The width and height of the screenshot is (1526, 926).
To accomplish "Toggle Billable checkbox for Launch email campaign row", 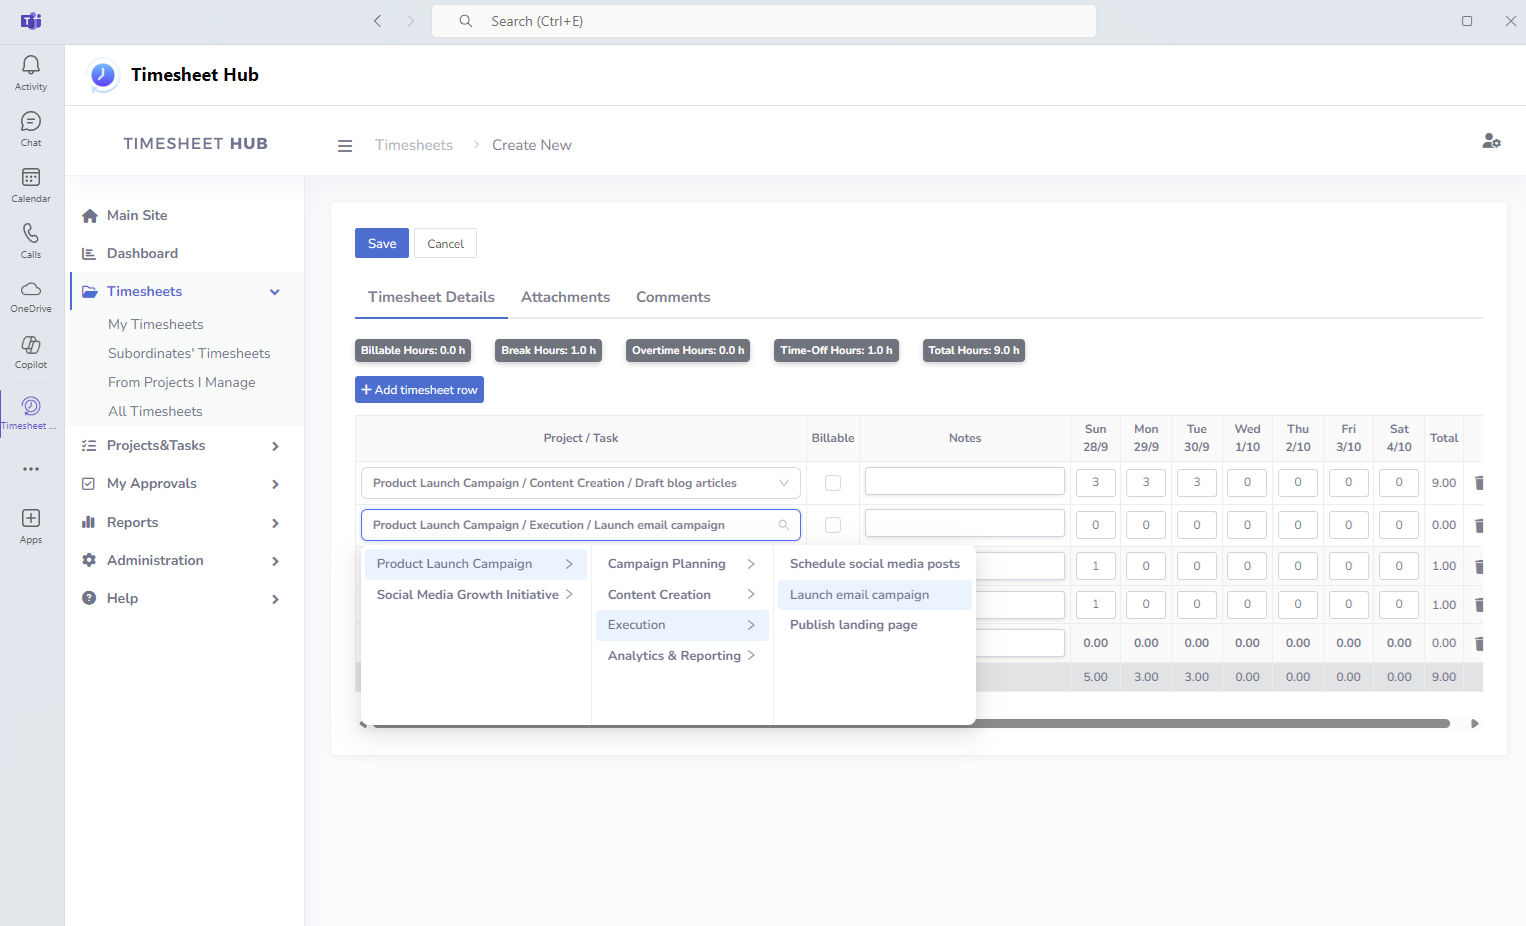I will coord(832,525).
